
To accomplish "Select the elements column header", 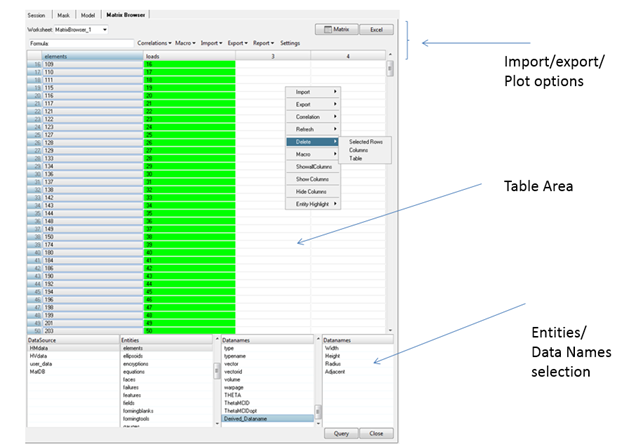I will (93, 56).
